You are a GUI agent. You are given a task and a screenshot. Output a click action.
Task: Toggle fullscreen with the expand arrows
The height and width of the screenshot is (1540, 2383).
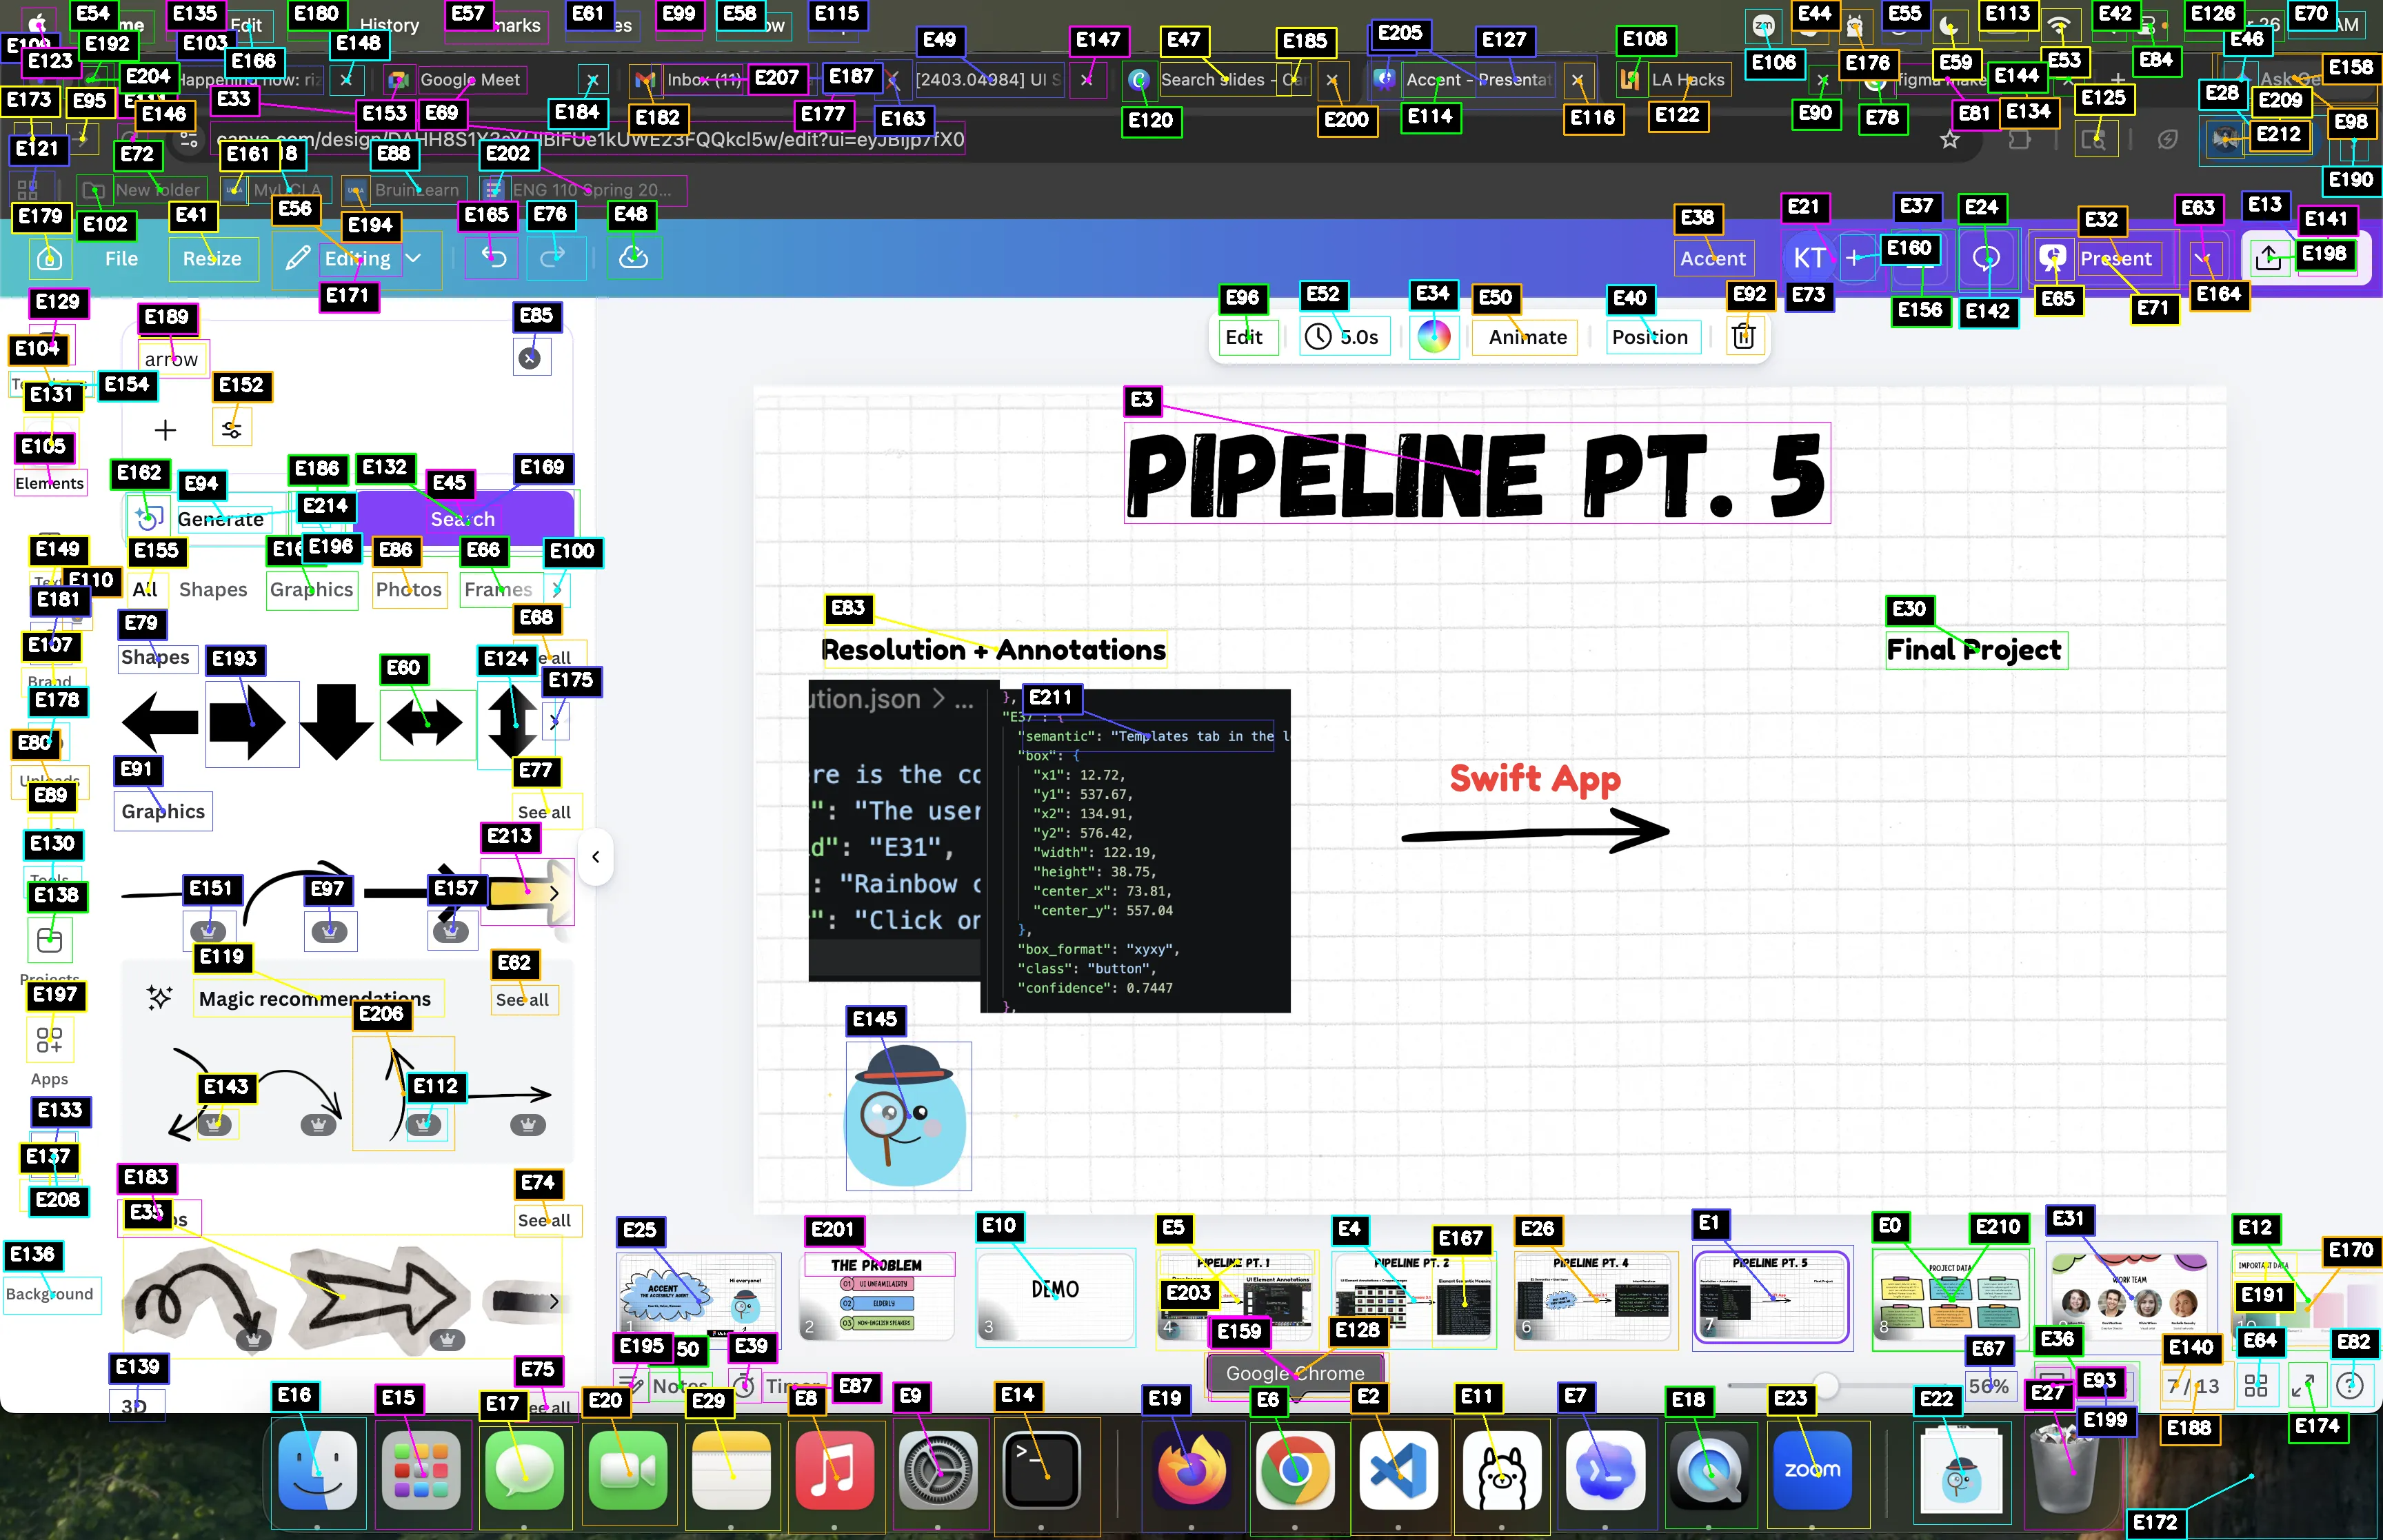2304,1386
